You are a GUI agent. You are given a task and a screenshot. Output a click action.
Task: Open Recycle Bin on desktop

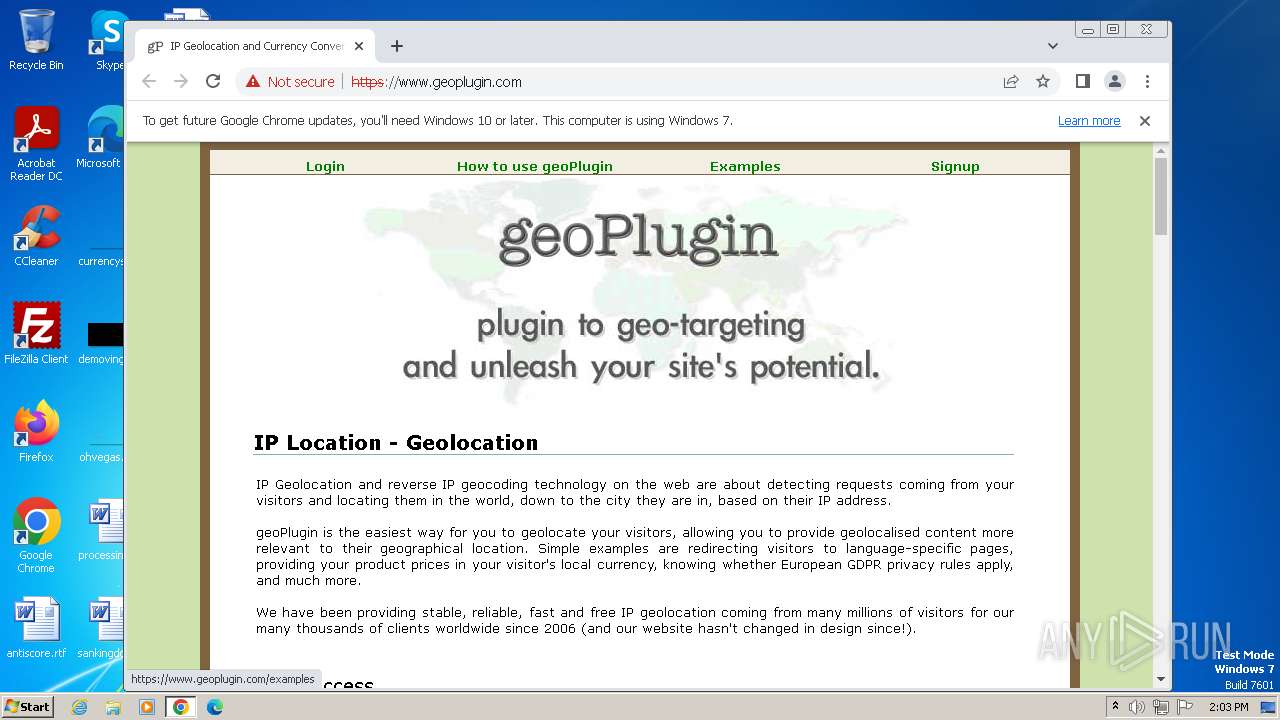(36, 40)
